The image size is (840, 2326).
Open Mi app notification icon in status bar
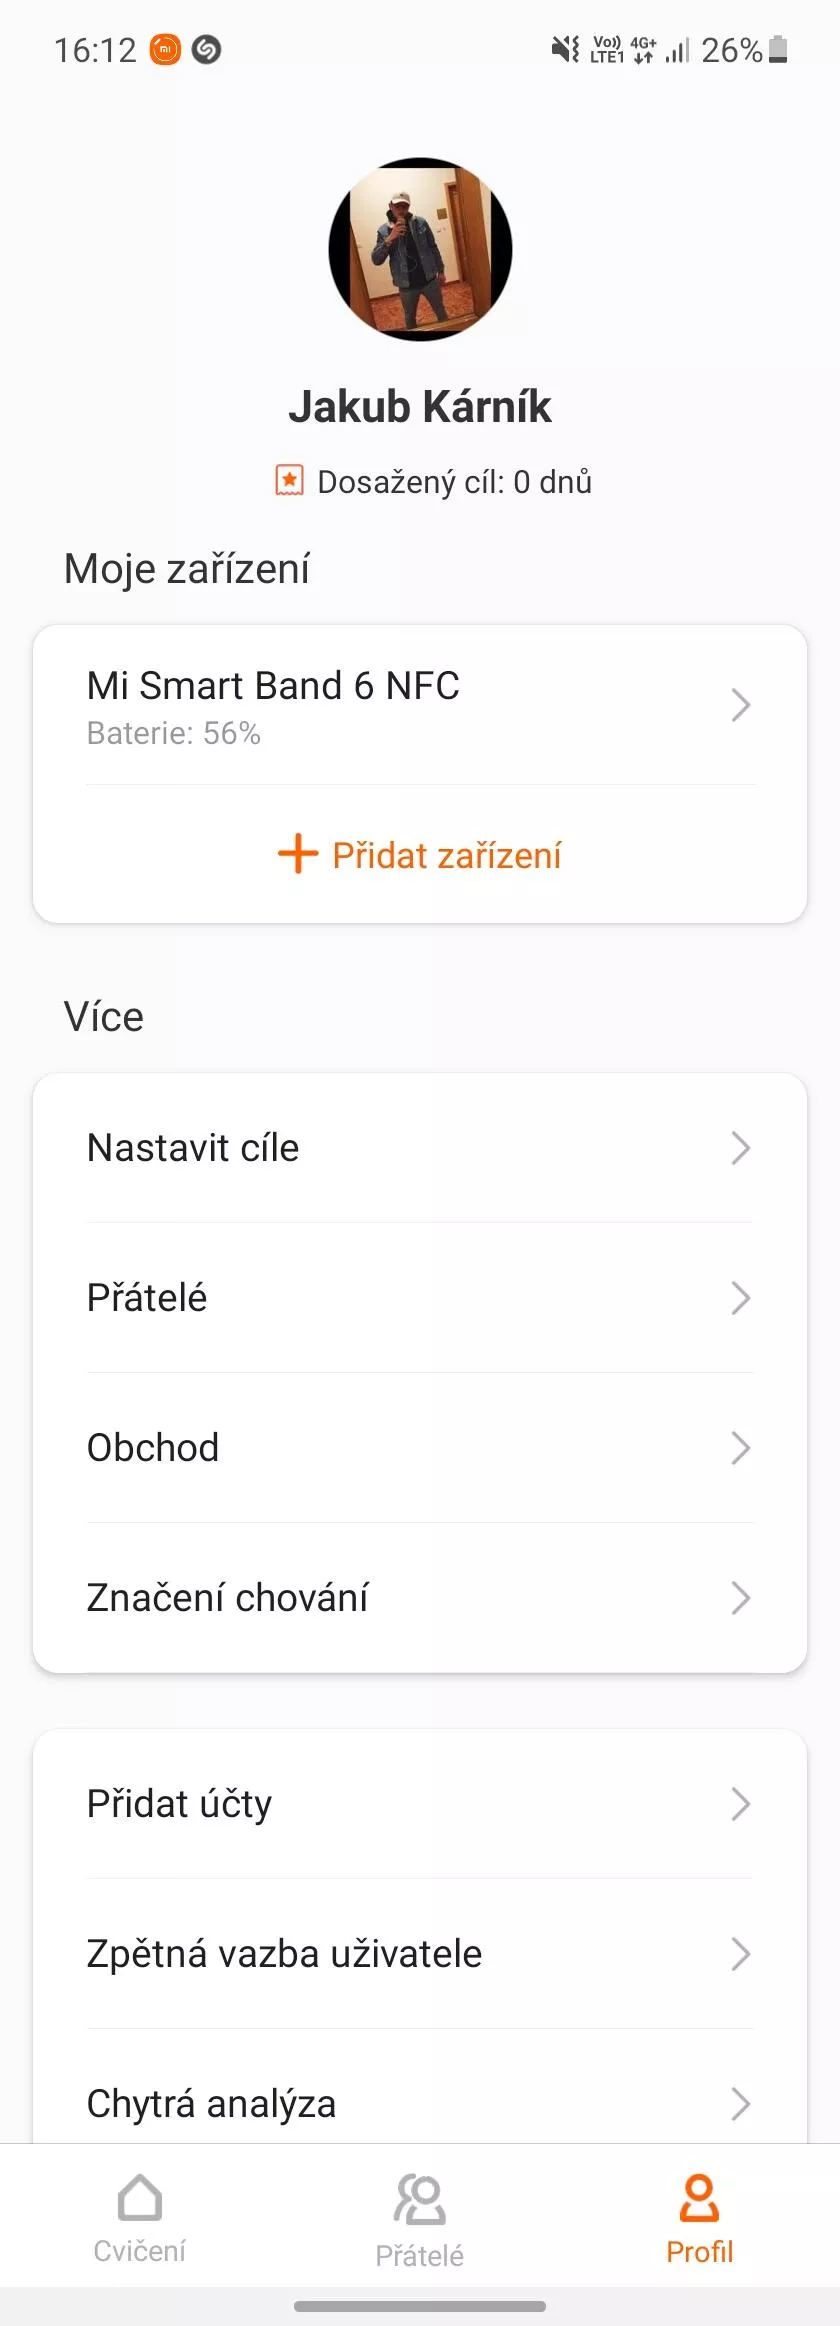point(165,49)
